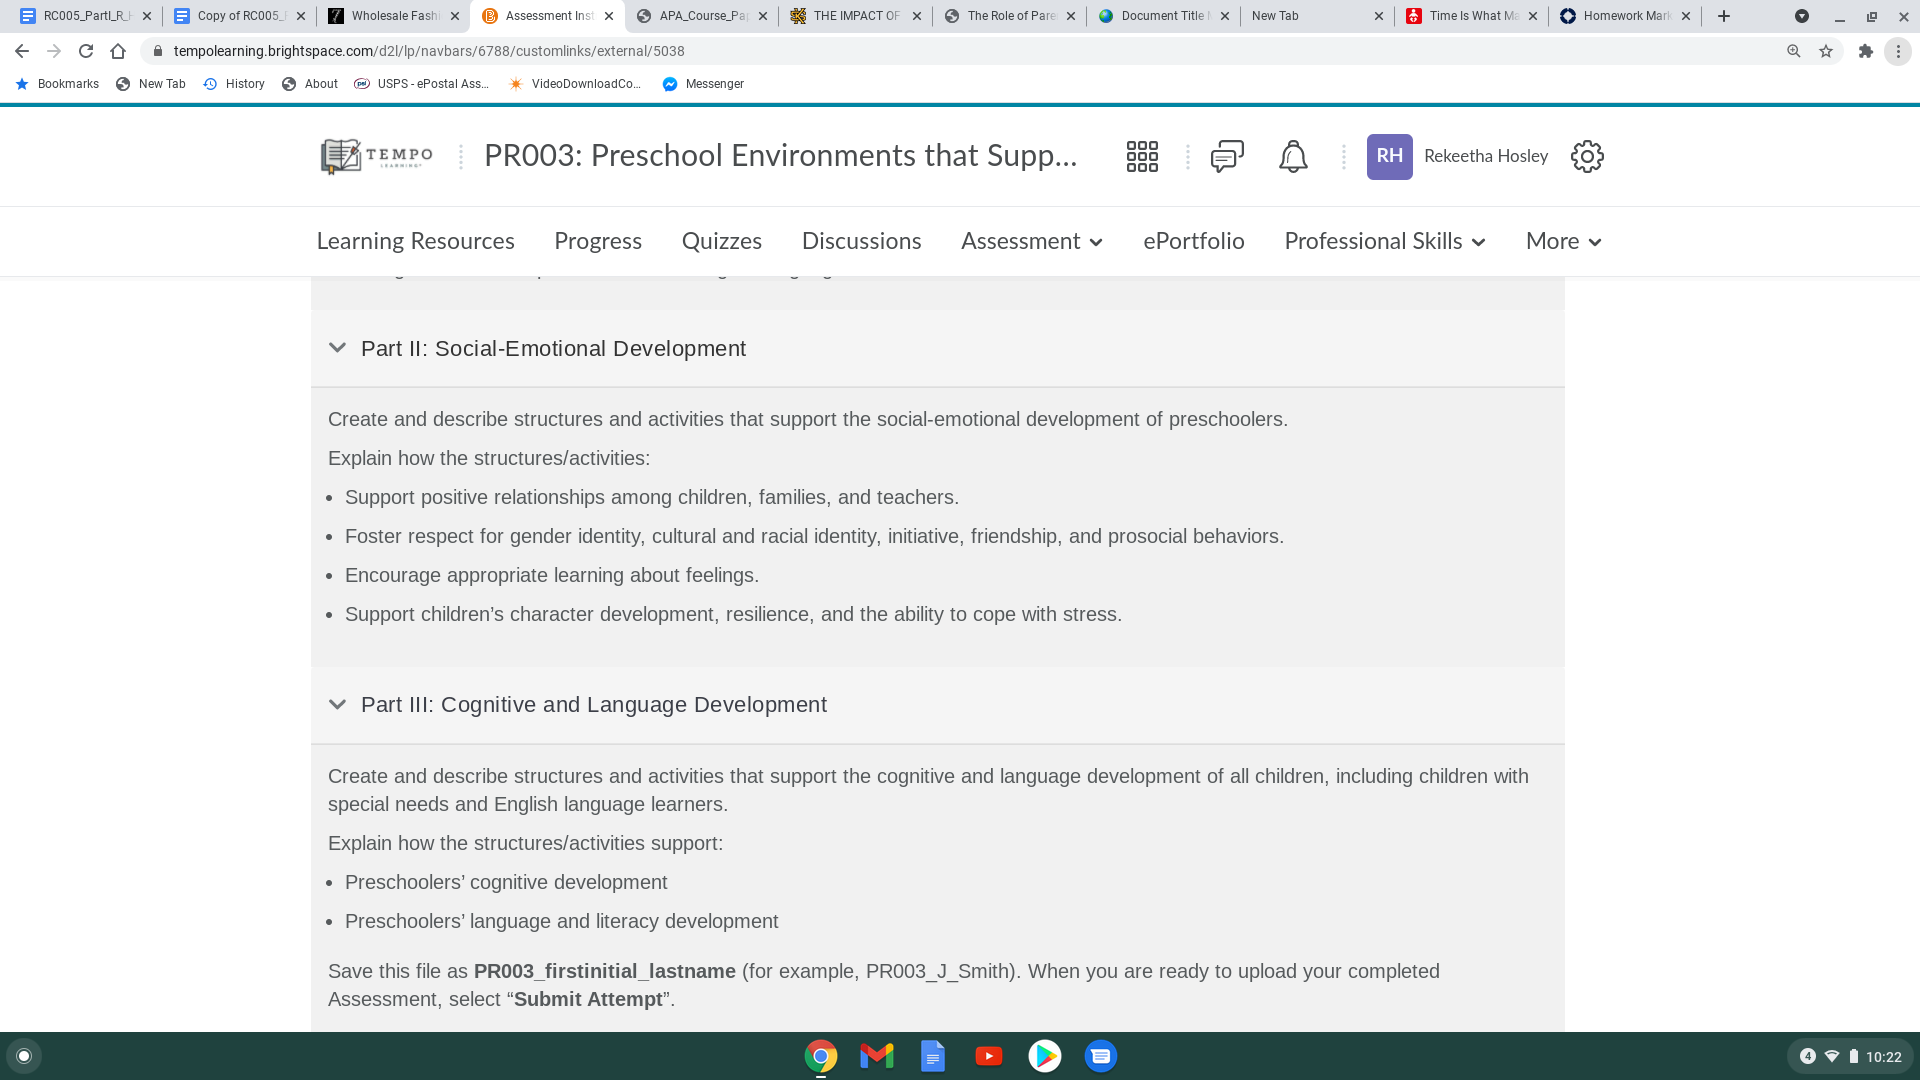
Task: Click the PR003_firstinitial_lastname bold filename text
Action: [605, 971]
